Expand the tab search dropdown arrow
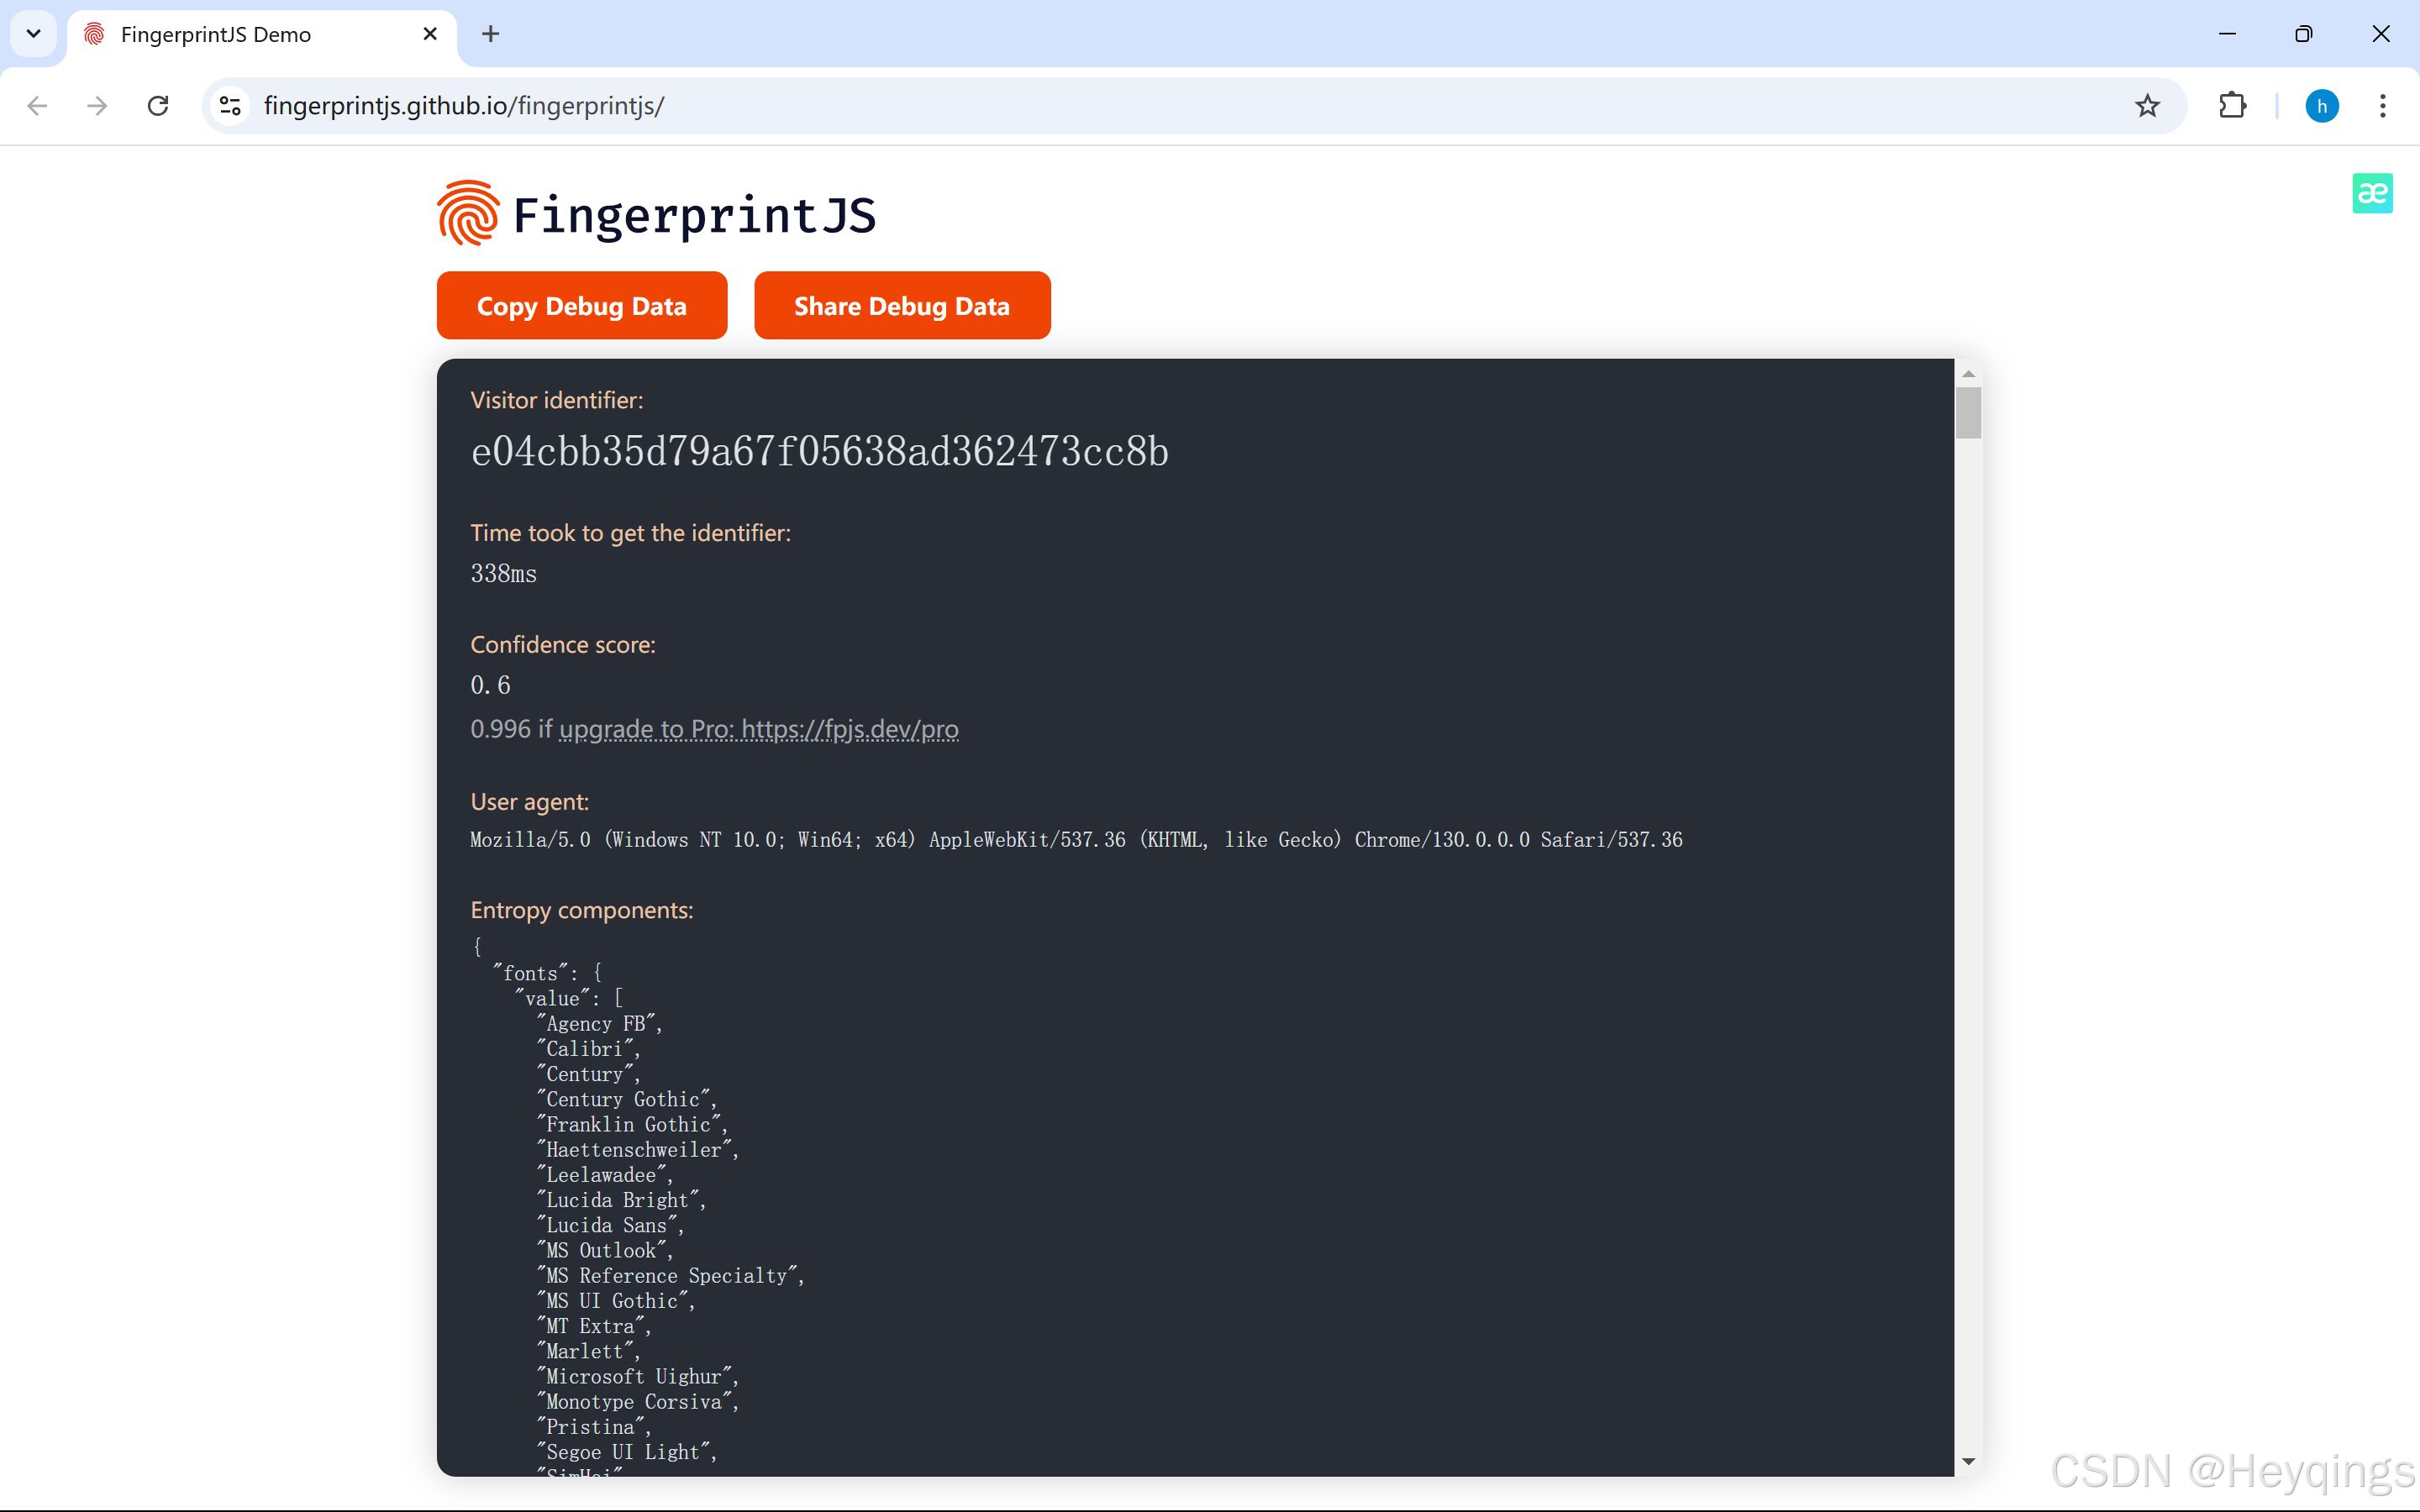The width and height of the screenshot is (2420, 1512). tap(33, 34)
